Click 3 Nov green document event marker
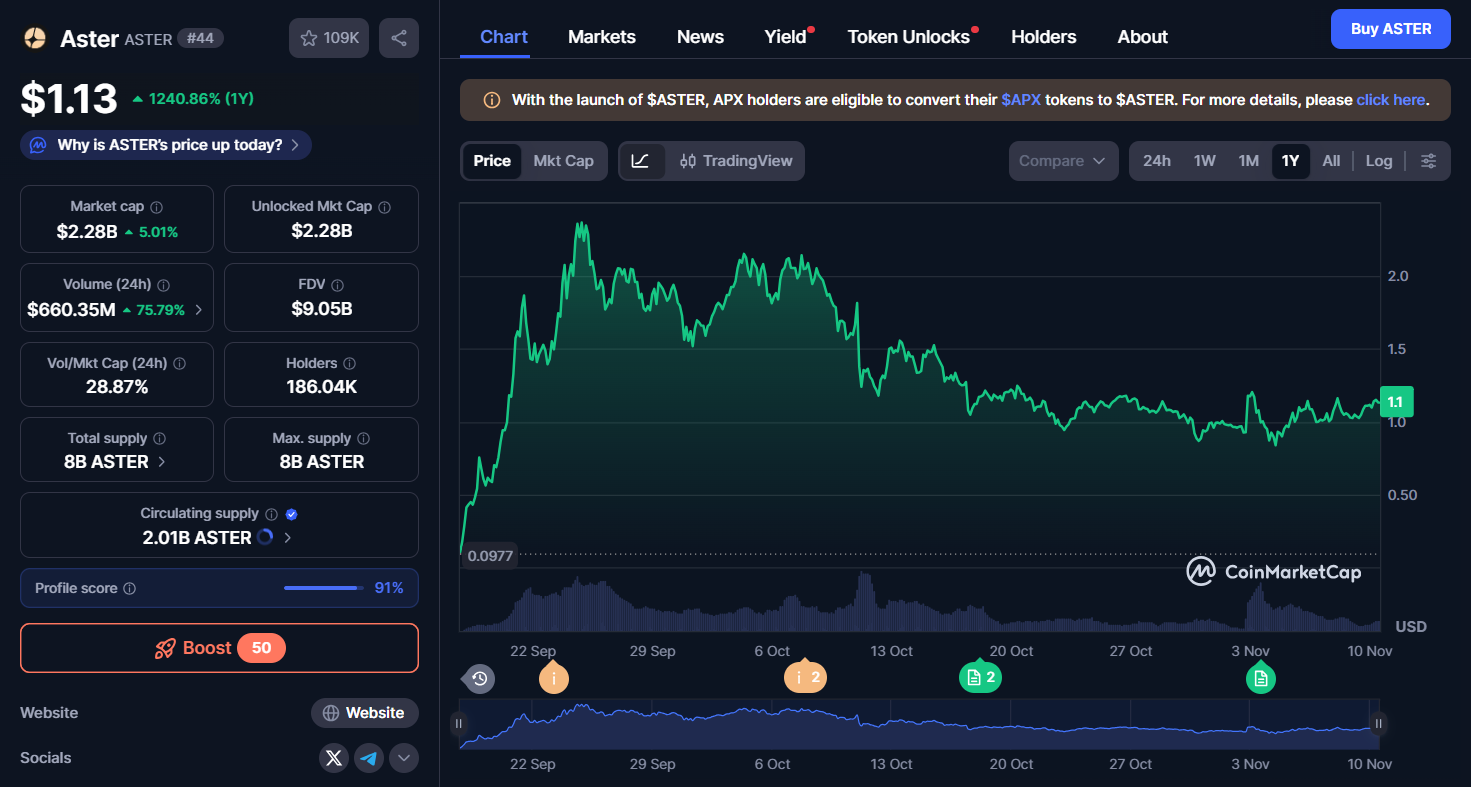The height and width of the screenshot is (787, 1471). click(1260, 678)
